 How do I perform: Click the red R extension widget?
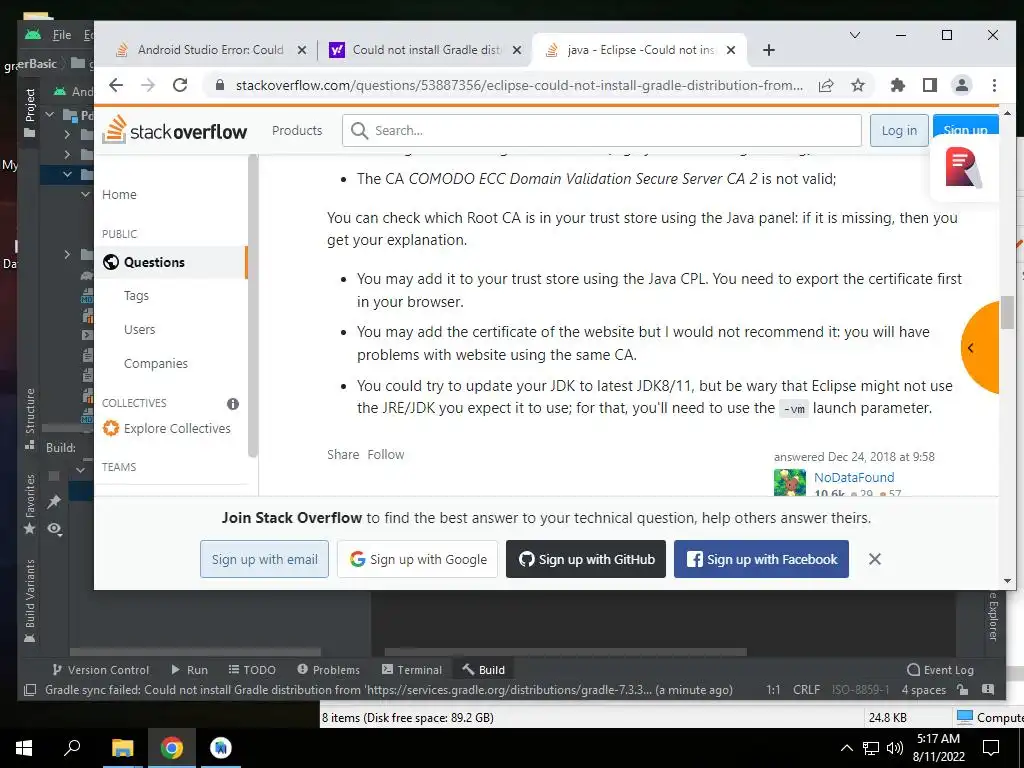(963, 167)
